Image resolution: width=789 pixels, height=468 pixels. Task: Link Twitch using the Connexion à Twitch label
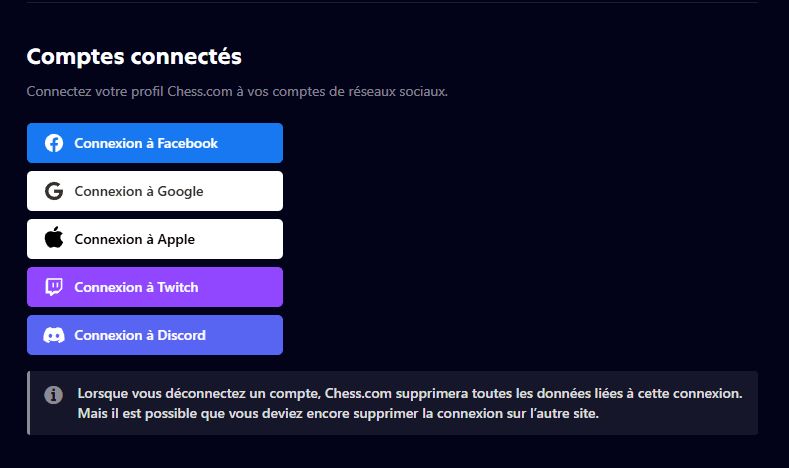[x=136, y=287]
